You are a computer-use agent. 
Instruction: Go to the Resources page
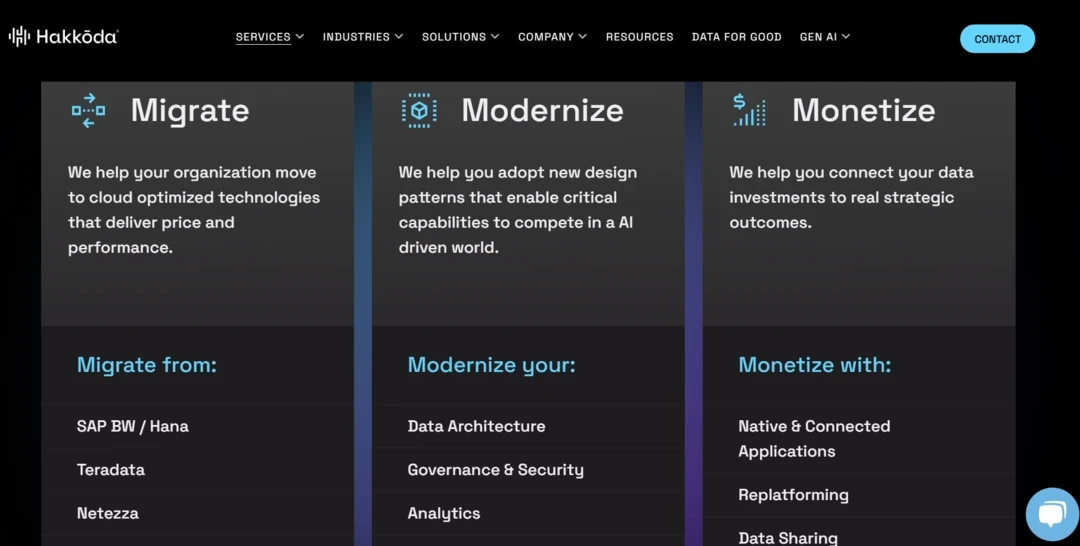(x=639, y=37)
